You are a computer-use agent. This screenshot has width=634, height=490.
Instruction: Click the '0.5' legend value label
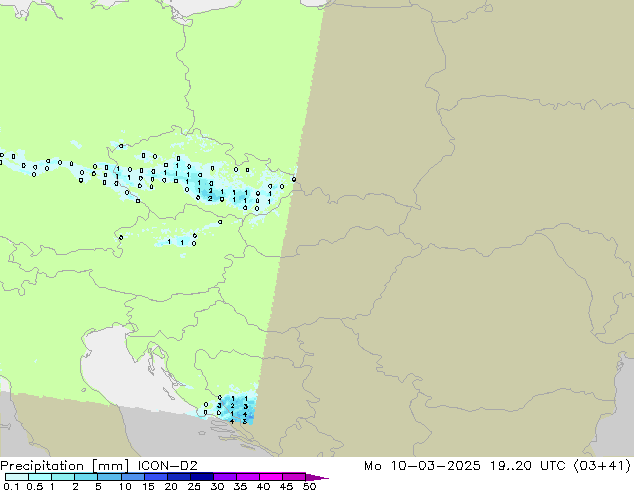click(35, 486)
